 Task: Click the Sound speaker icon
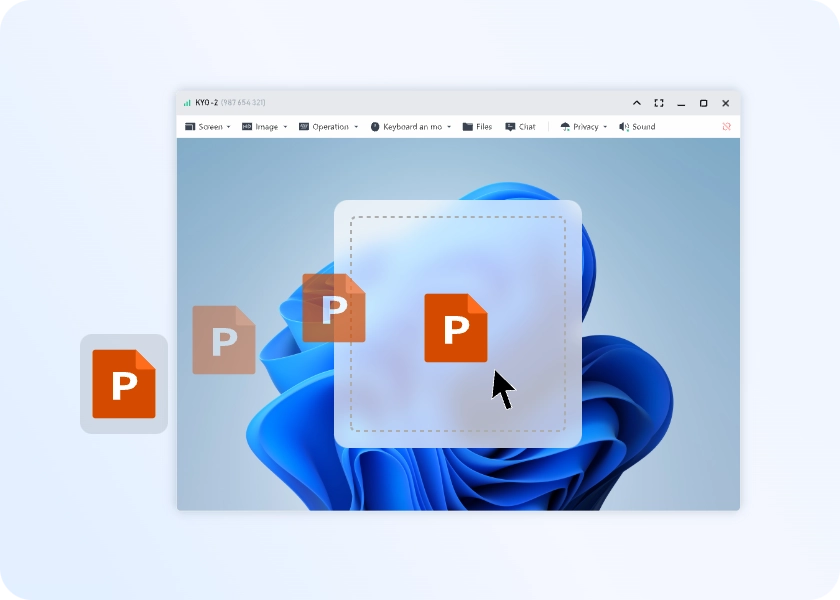[624, 127]
